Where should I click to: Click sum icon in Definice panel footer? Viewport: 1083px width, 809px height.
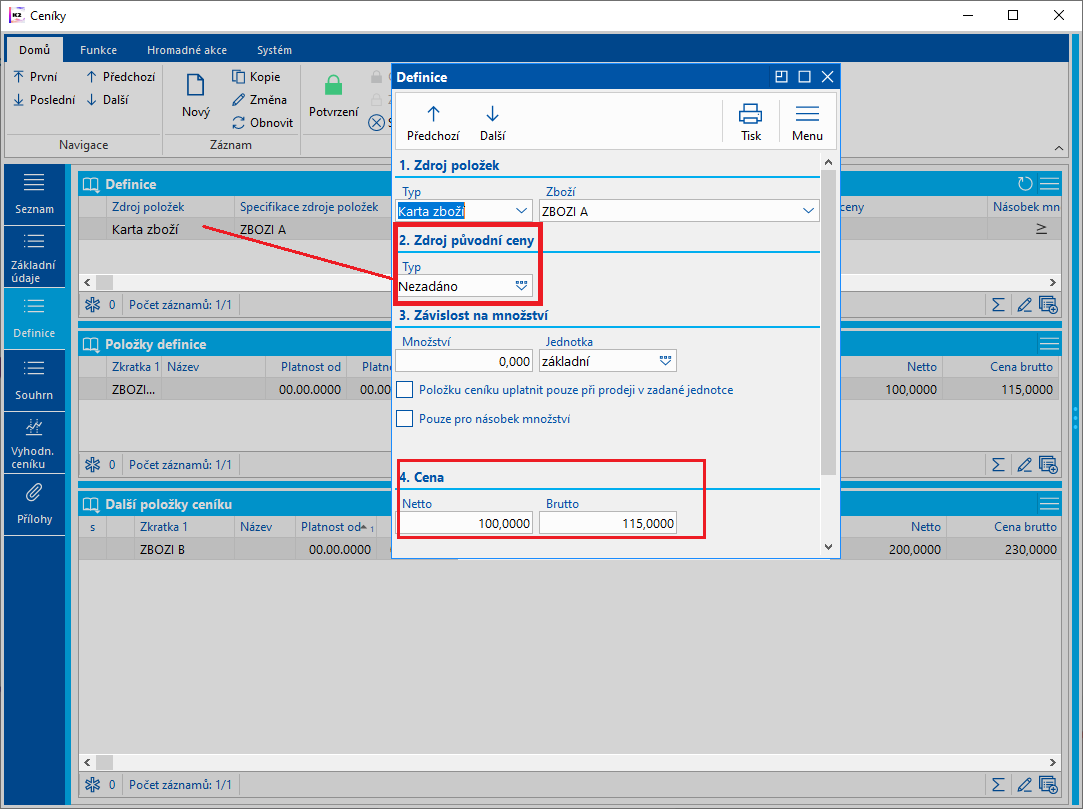point(998,304)
